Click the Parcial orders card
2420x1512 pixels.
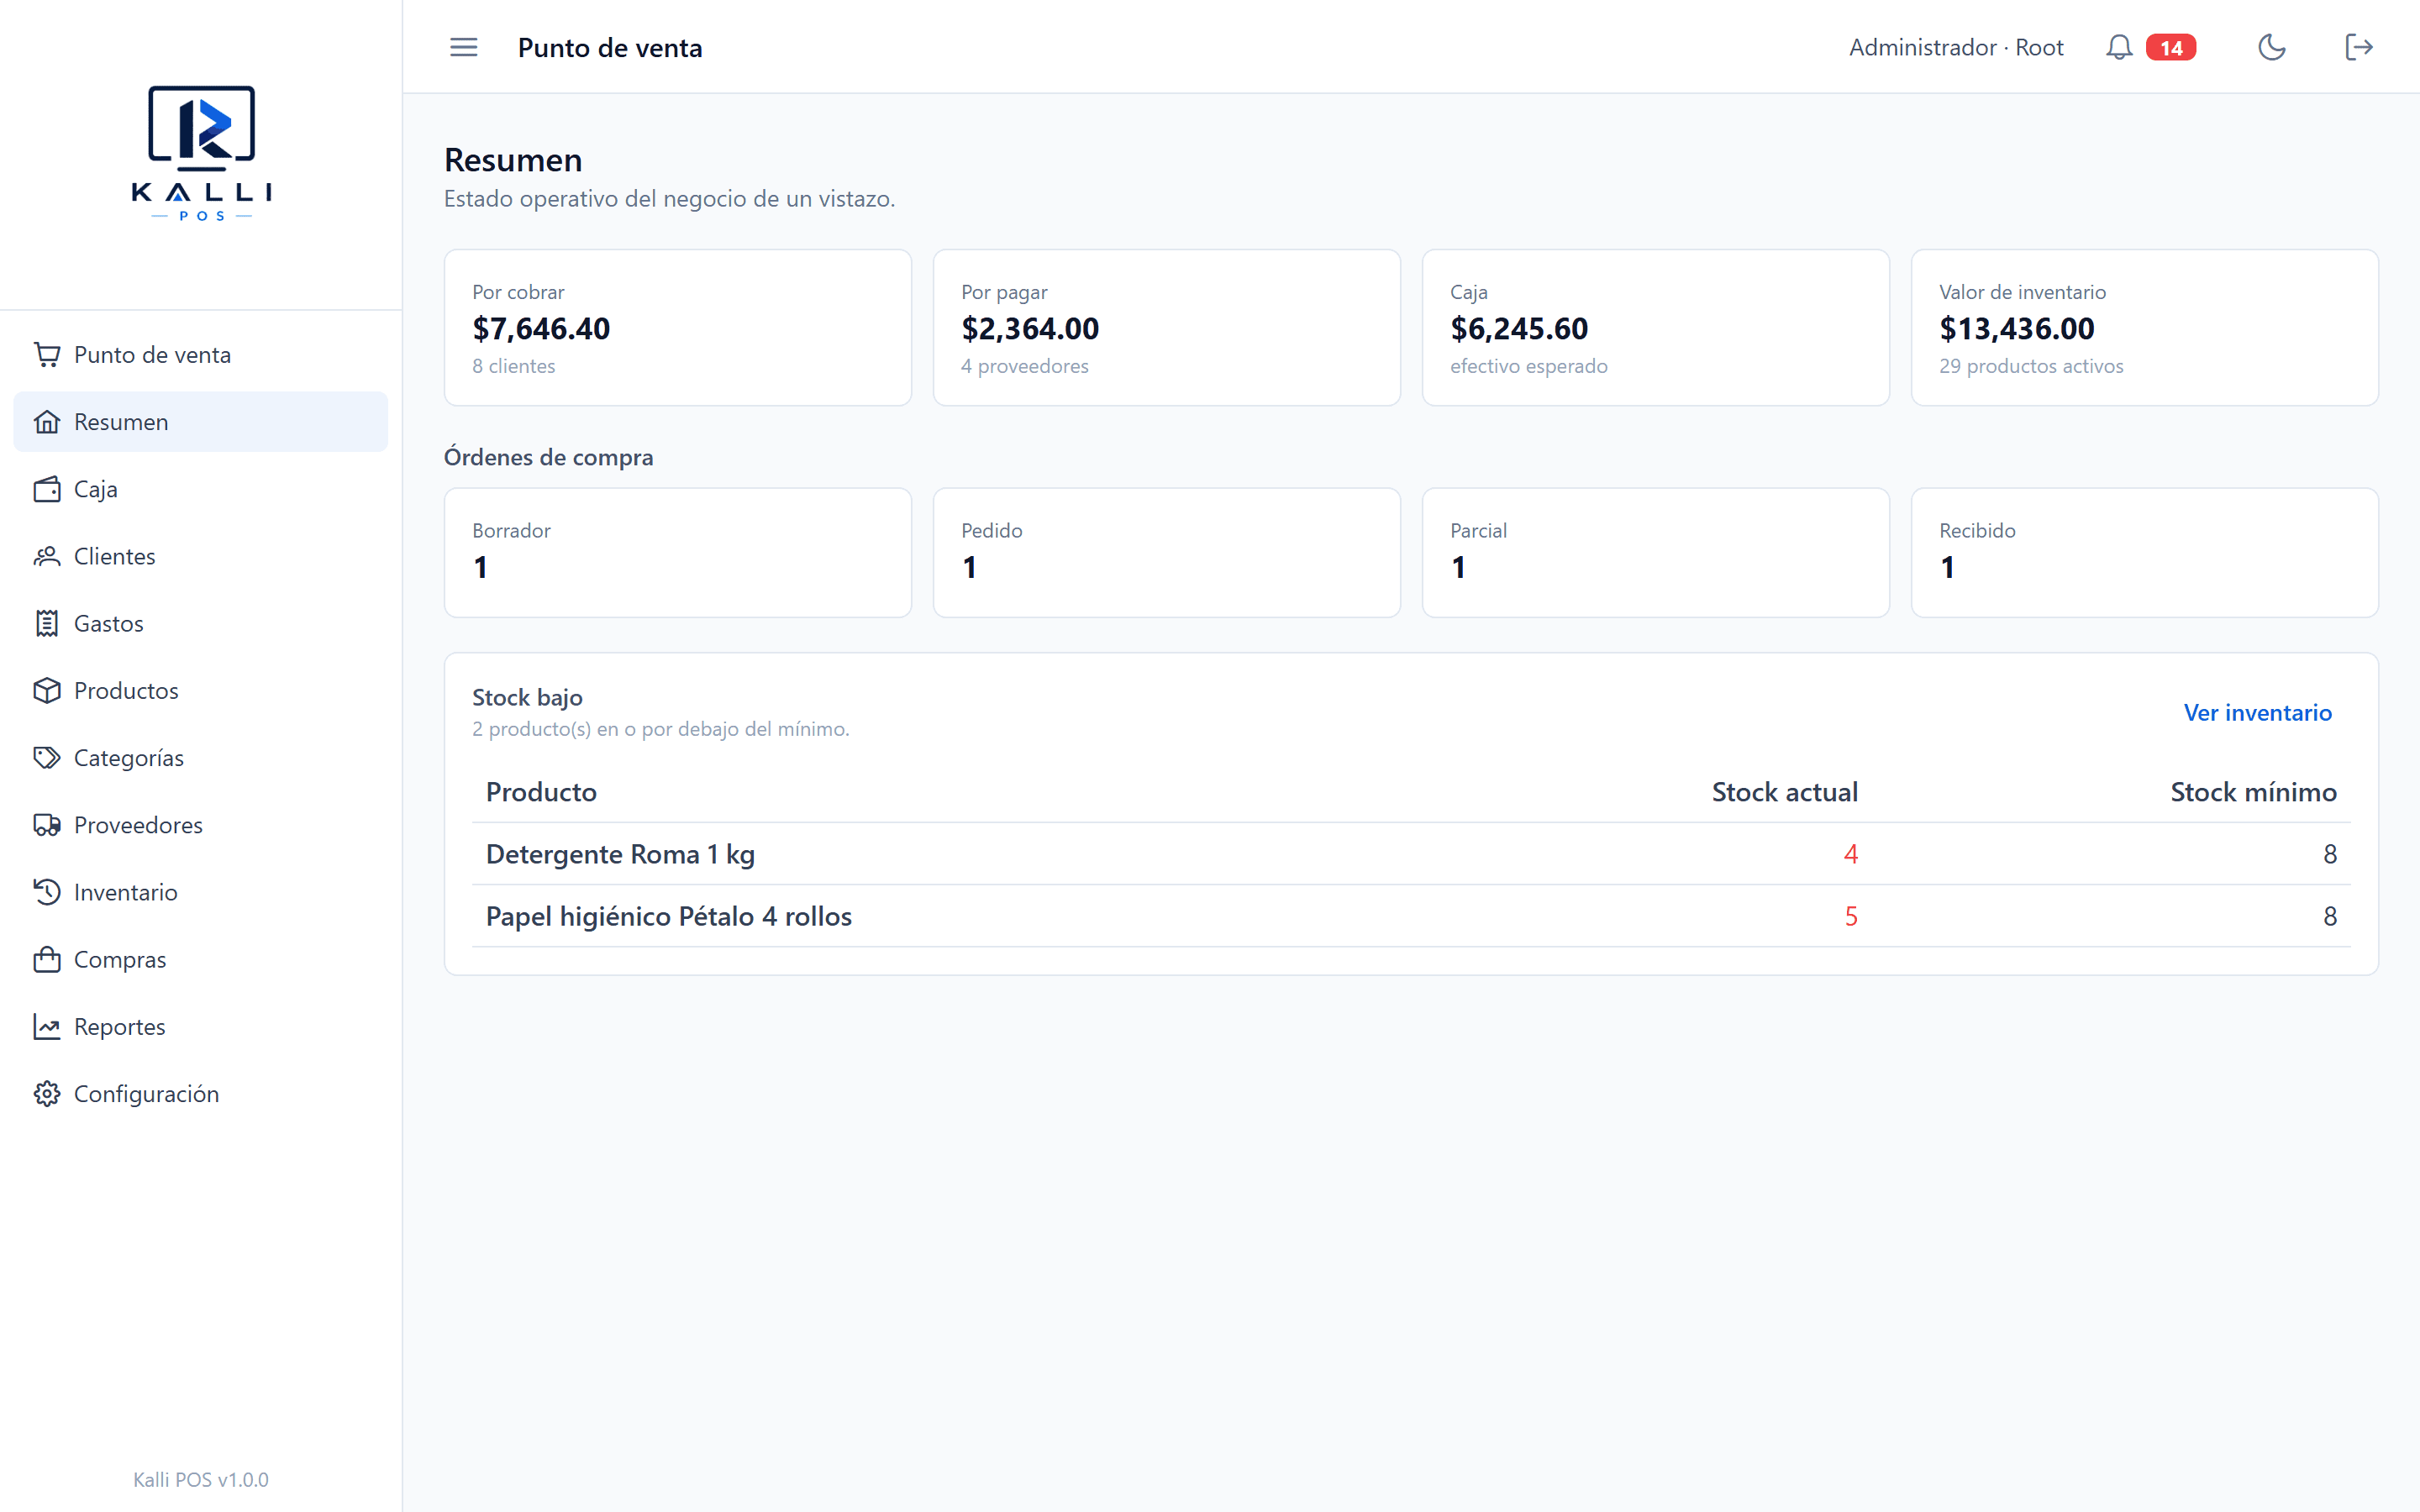pyautogui.click(x=1655, y=552)
